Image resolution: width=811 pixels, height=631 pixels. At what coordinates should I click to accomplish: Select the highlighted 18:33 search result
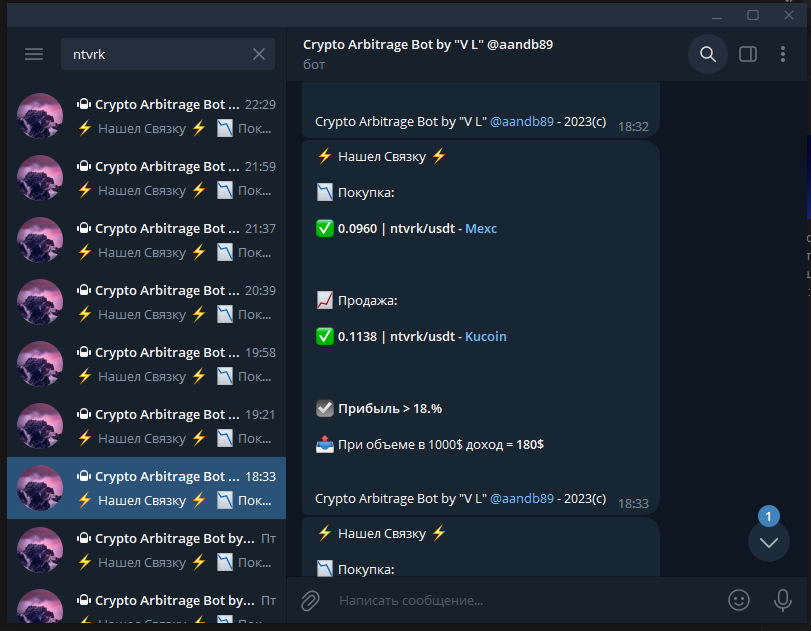(146, 488)
